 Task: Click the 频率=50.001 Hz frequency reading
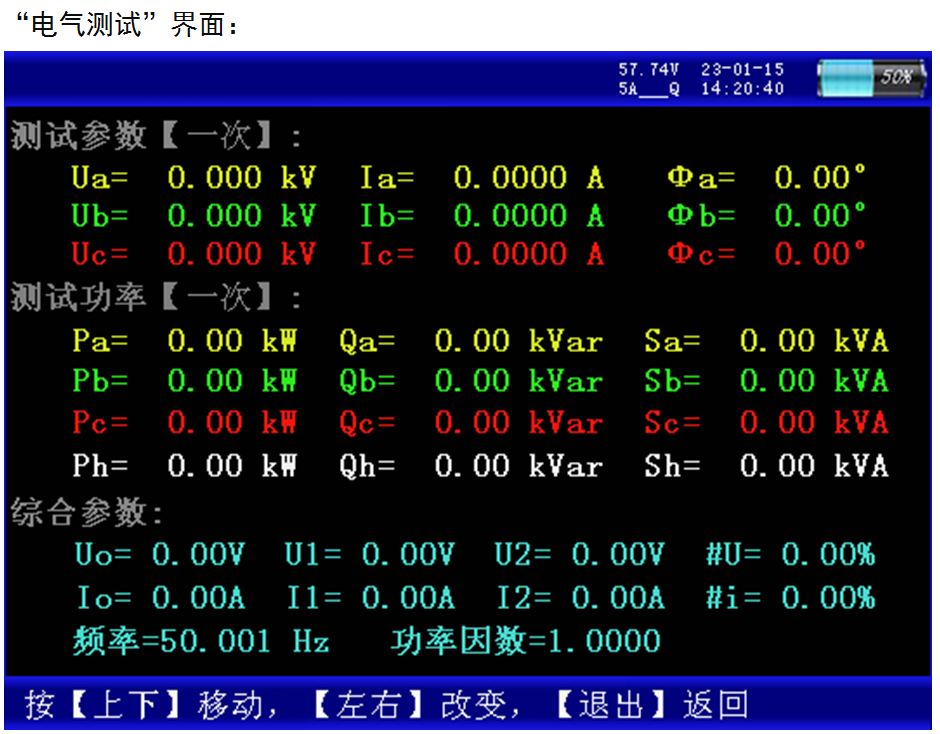[x=201, y=641]
